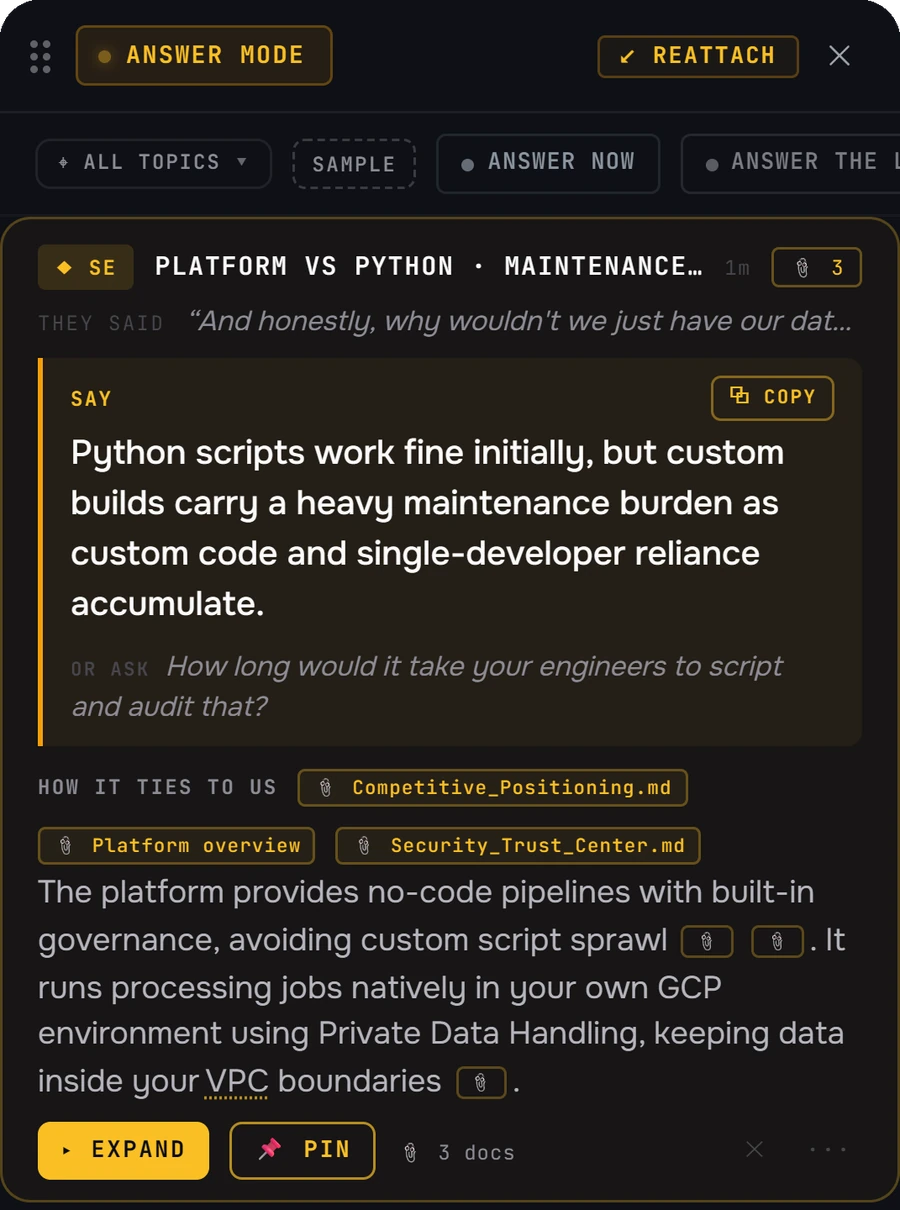900x1210 pixels.
Task: Click the They Said quote text
Action: [x=518, y=321]
